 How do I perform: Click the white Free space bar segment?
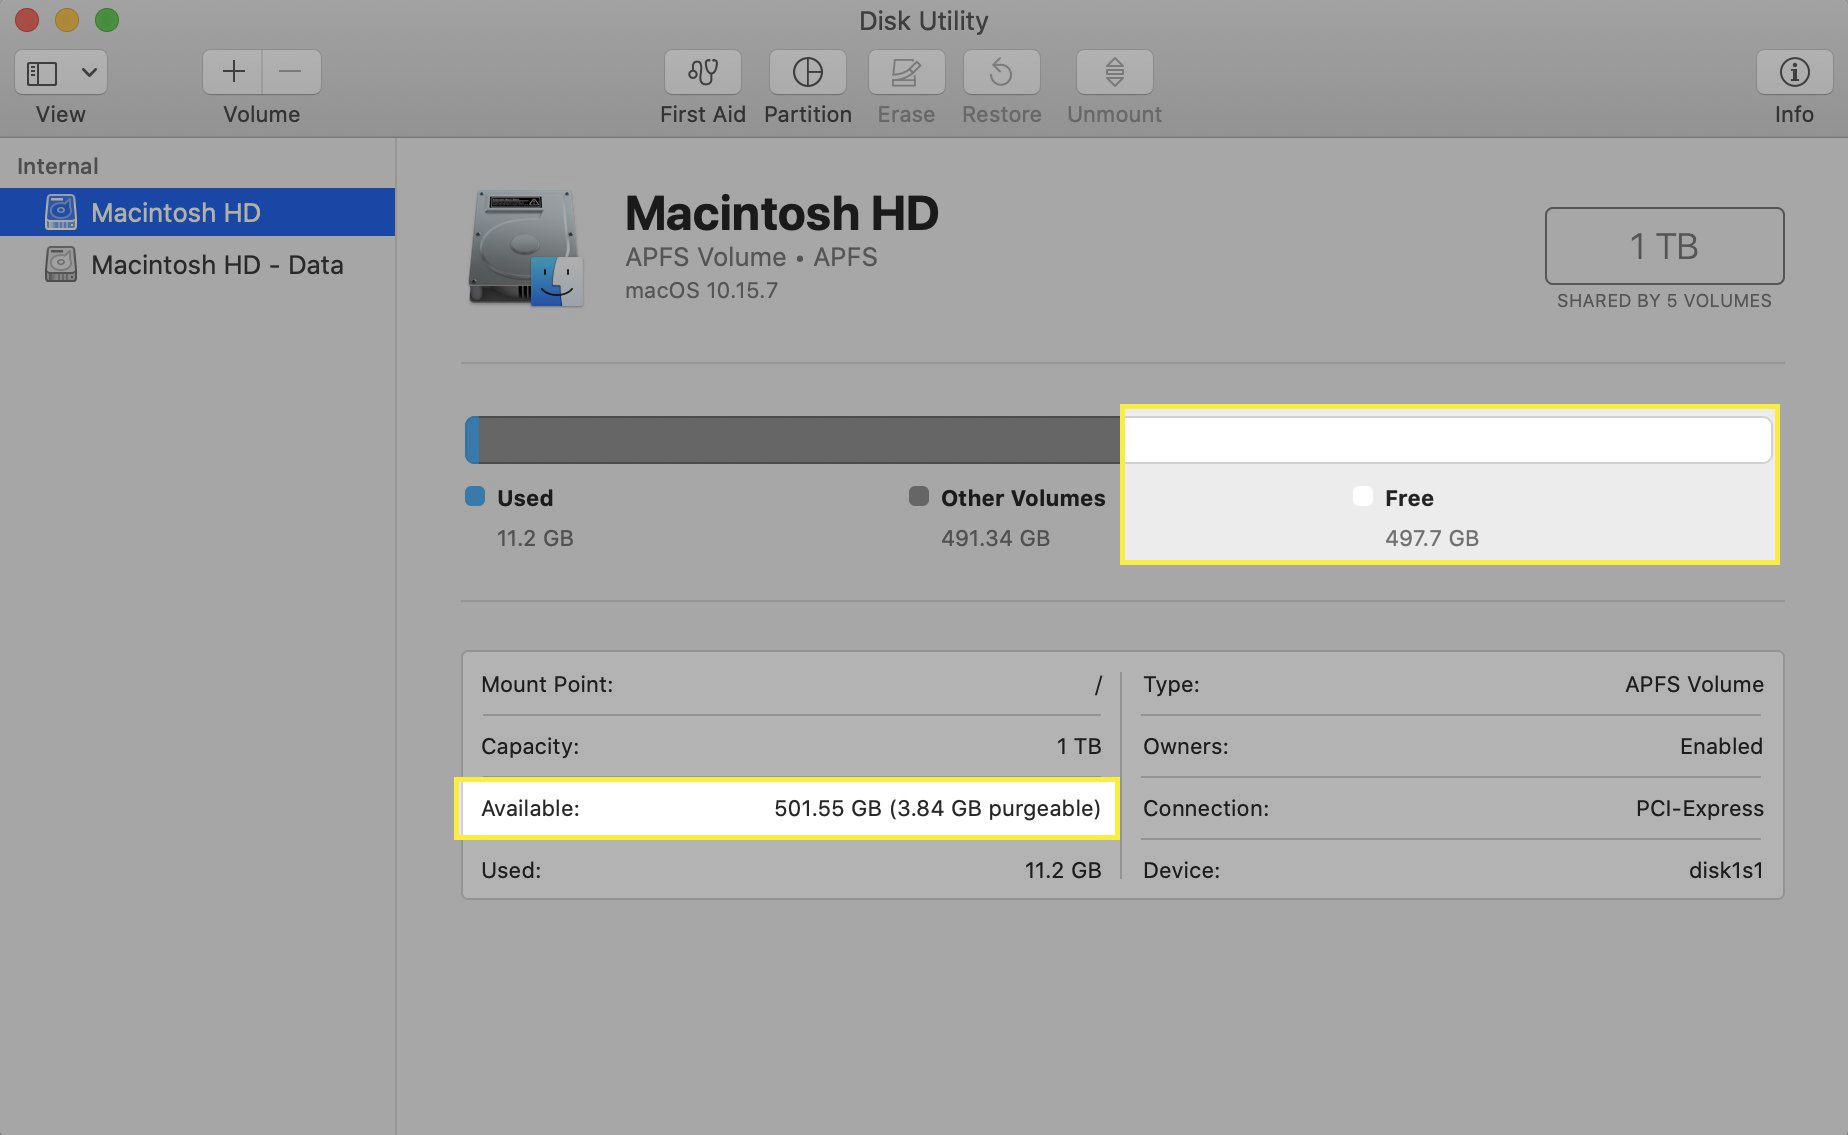click(1447, 440)
